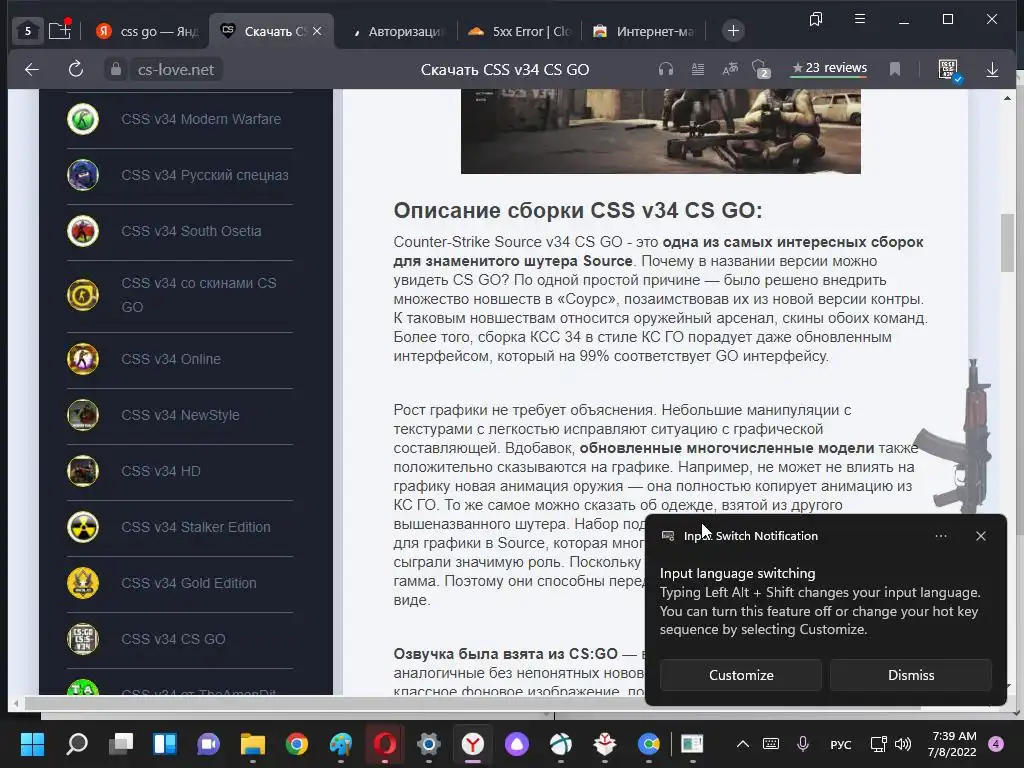Click the cs-love.net address field
1024x768 pixels.
coord(176,69)
